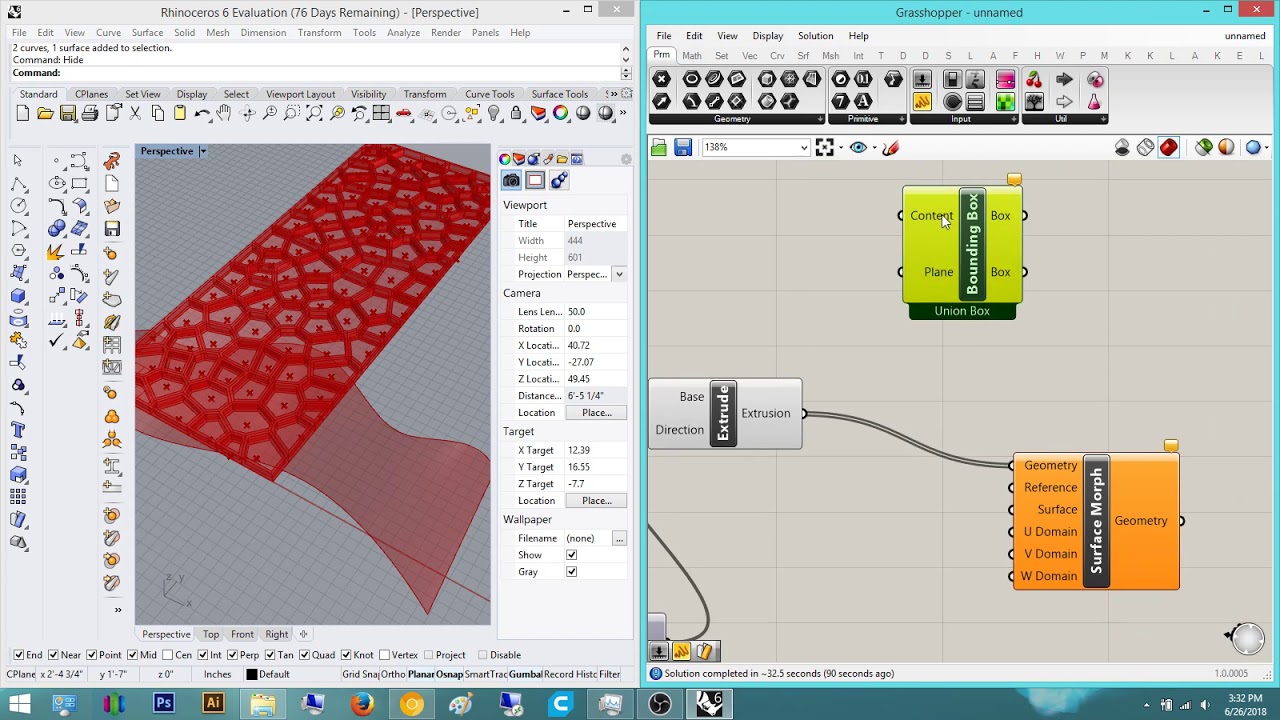Expand the Primitive panel in Grasshopper ribbon
The width and height of the screenshot is (1280, 720).
point(903,119)
